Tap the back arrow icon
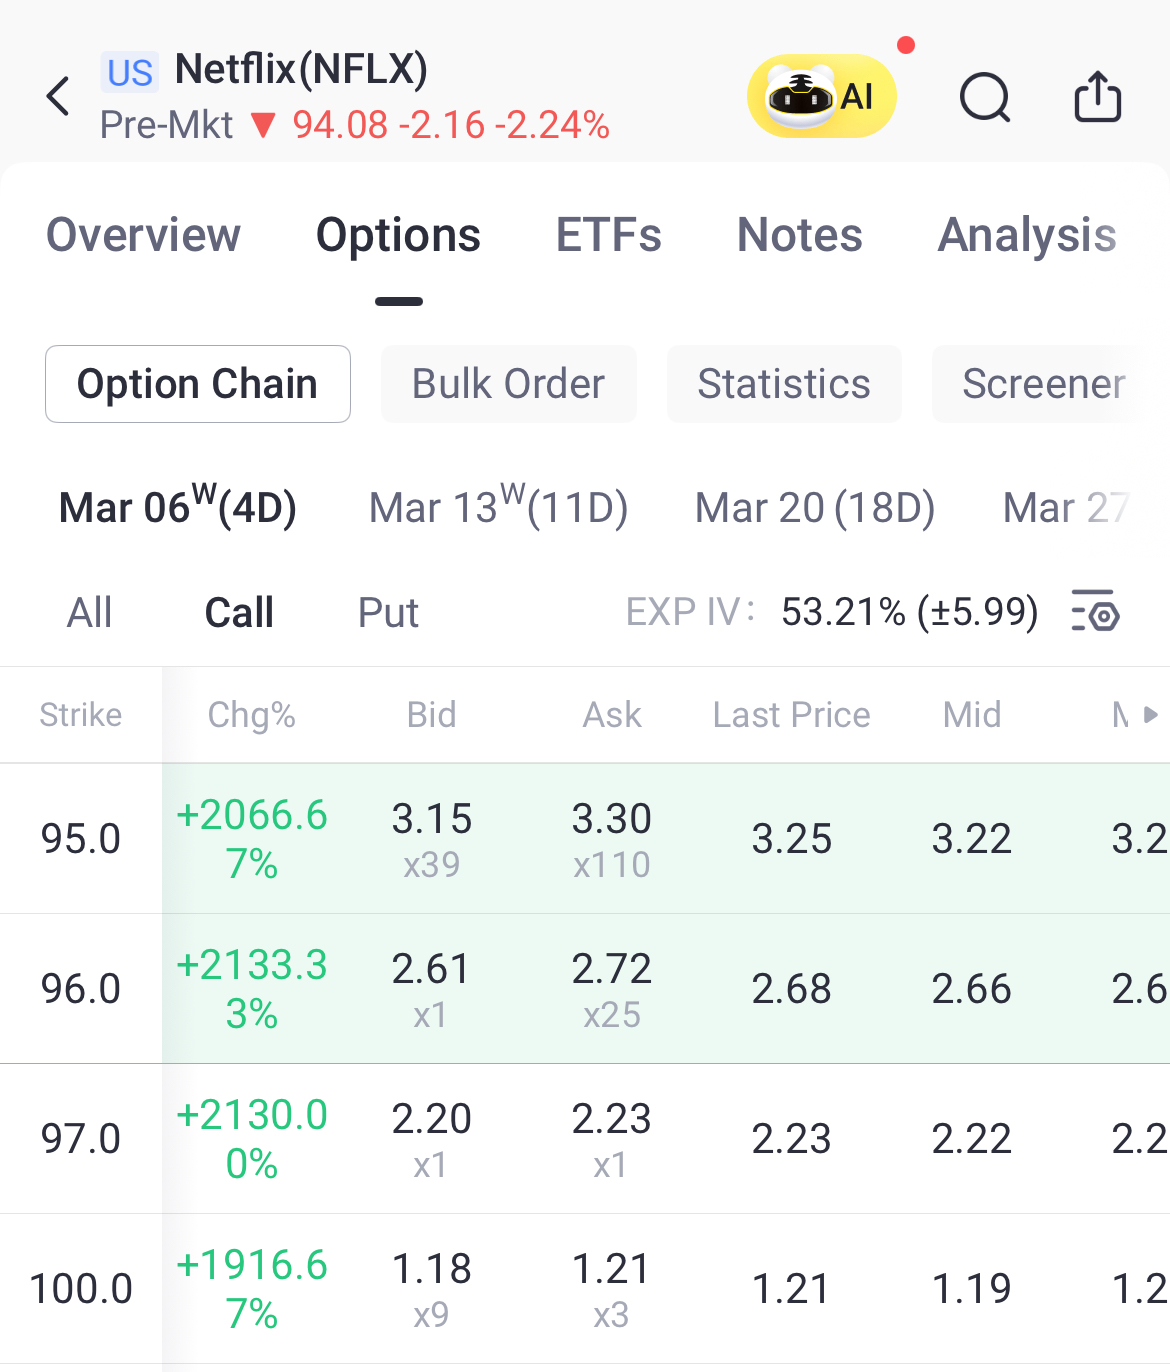Image resolution: width=1170 pixels, height=1372 pixels. (x=59, y=97)
